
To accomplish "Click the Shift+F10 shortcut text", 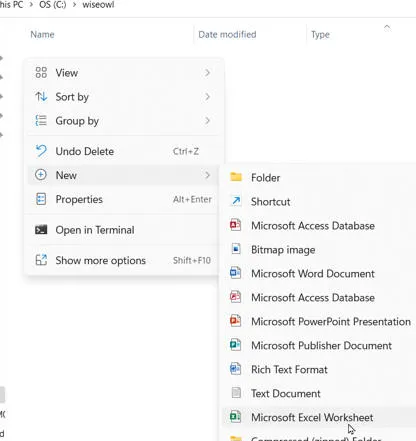I will pos(192,260).
